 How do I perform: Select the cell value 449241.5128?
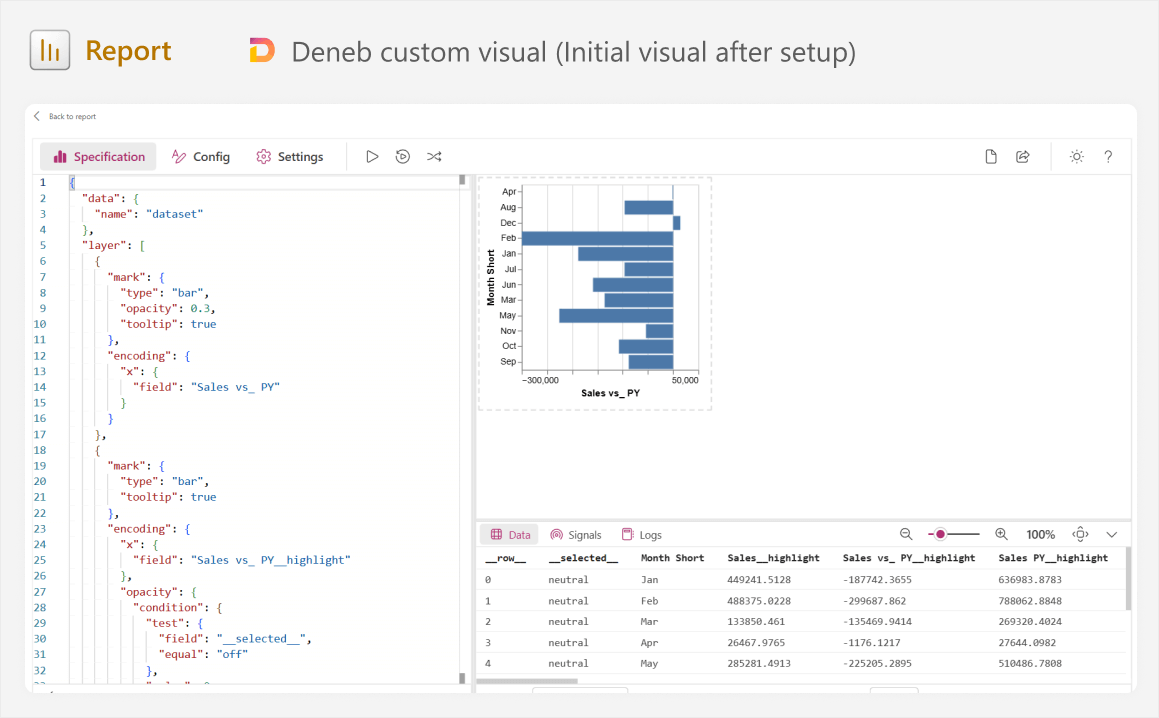758,580
